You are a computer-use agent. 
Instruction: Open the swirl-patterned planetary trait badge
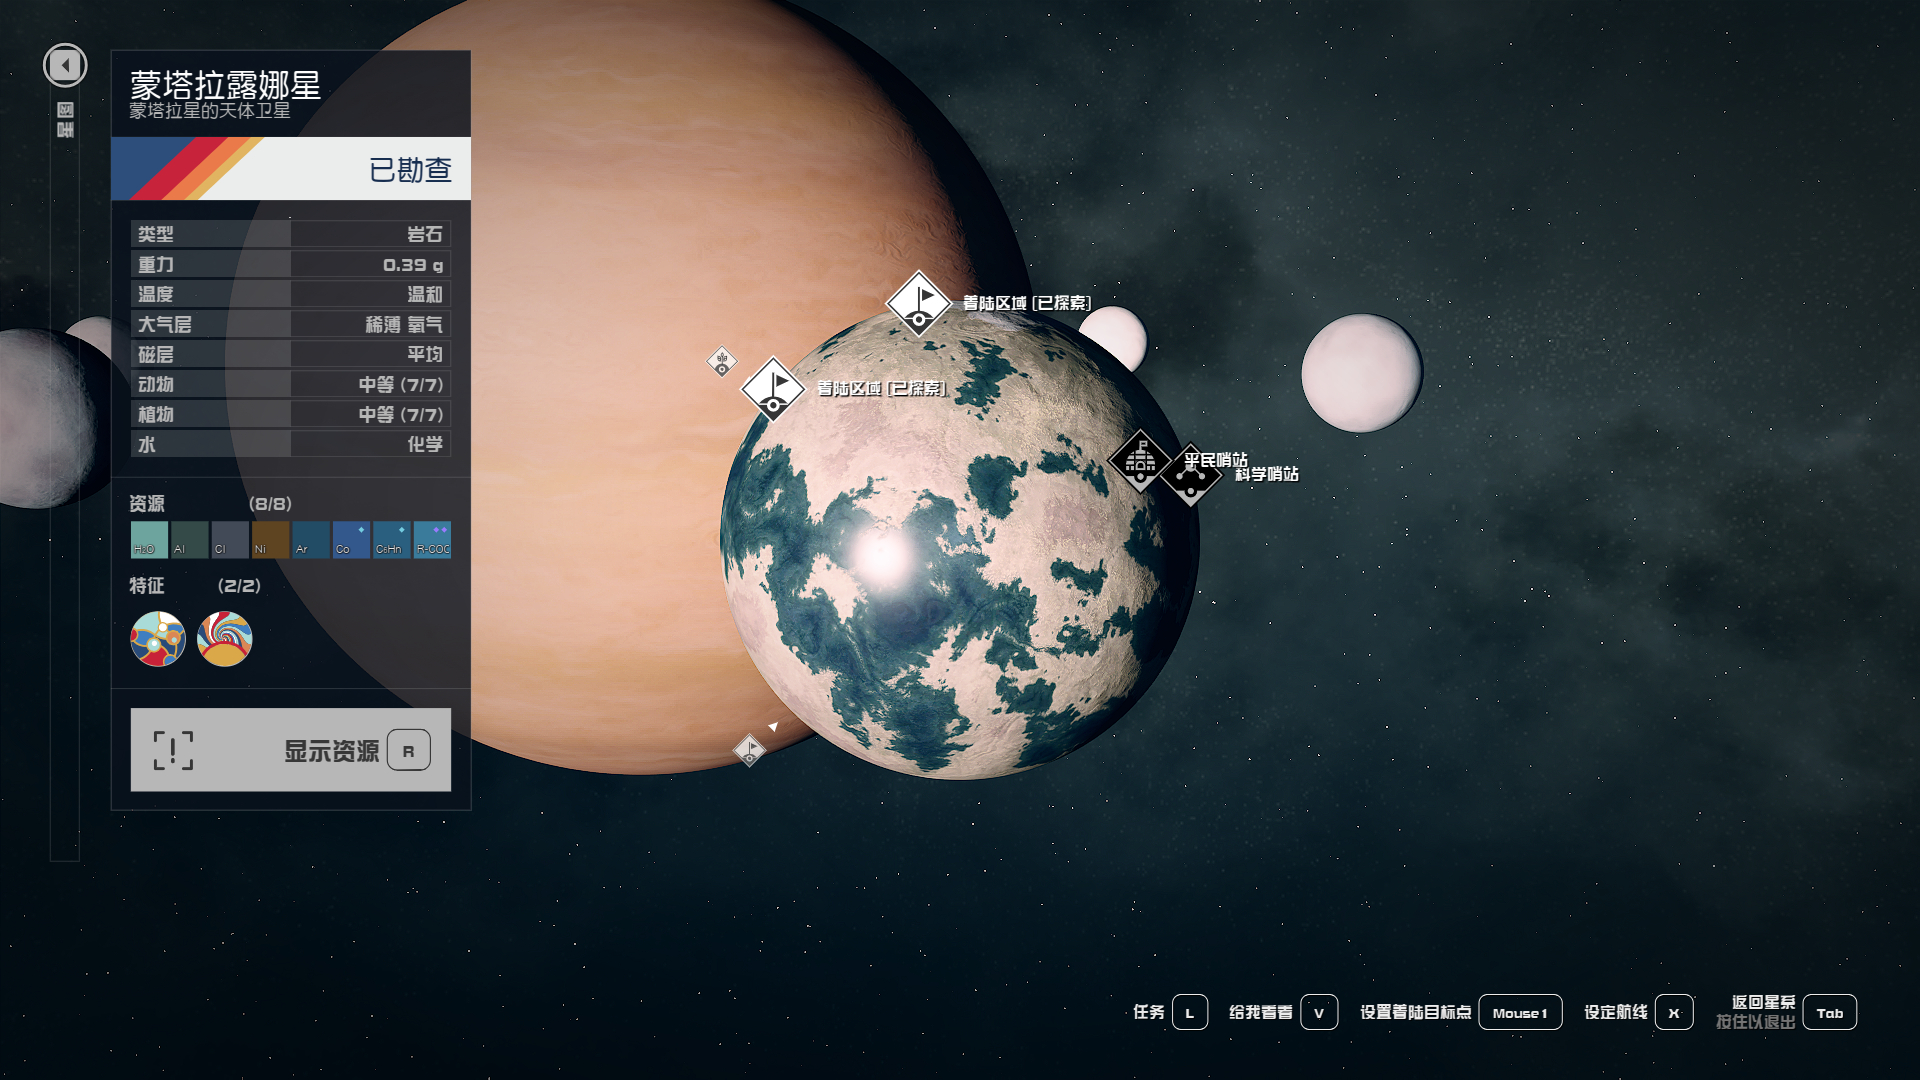click(225, 639)
